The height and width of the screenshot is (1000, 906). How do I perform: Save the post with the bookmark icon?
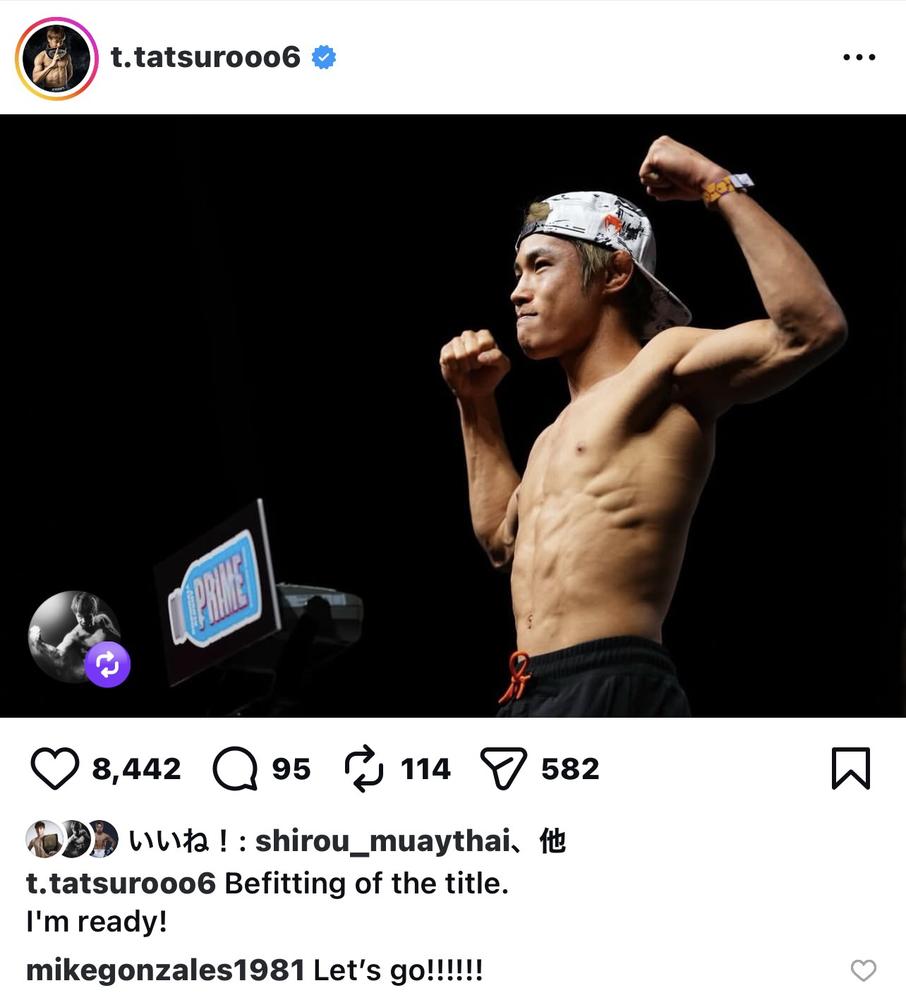point(851,768)
